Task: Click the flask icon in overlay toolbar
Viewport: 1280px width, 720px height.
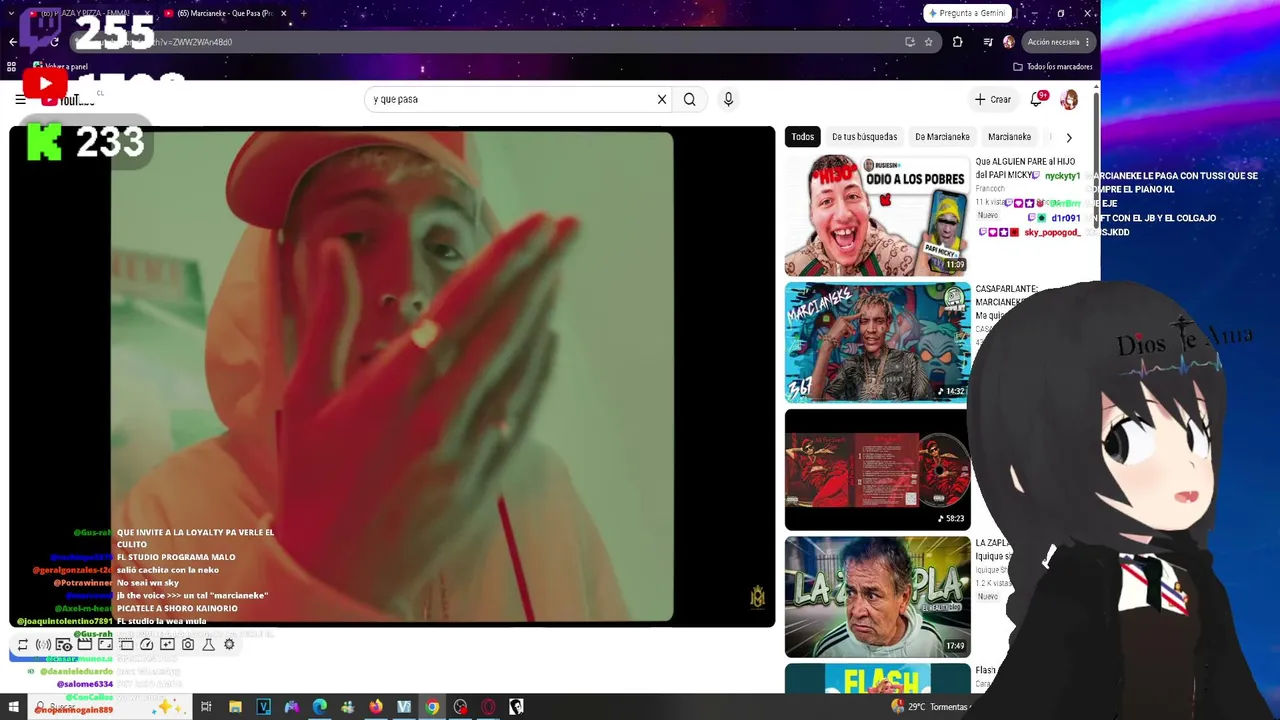Action: [208, 645]
